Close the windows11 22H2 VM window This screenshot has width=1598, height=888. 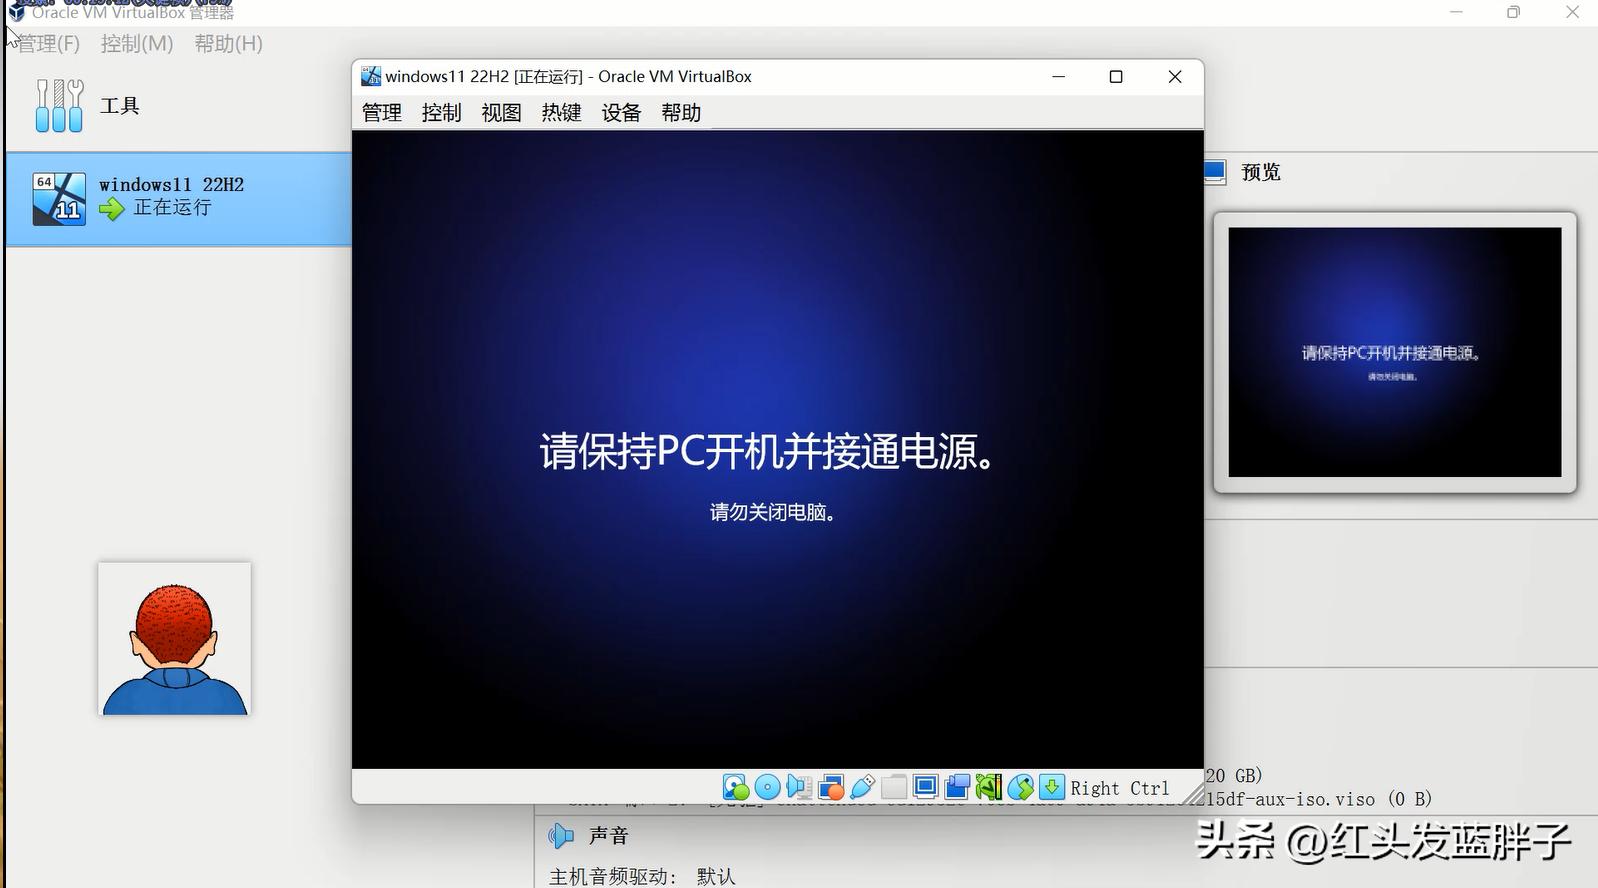pyautogui.click(x=1175, y=77)
